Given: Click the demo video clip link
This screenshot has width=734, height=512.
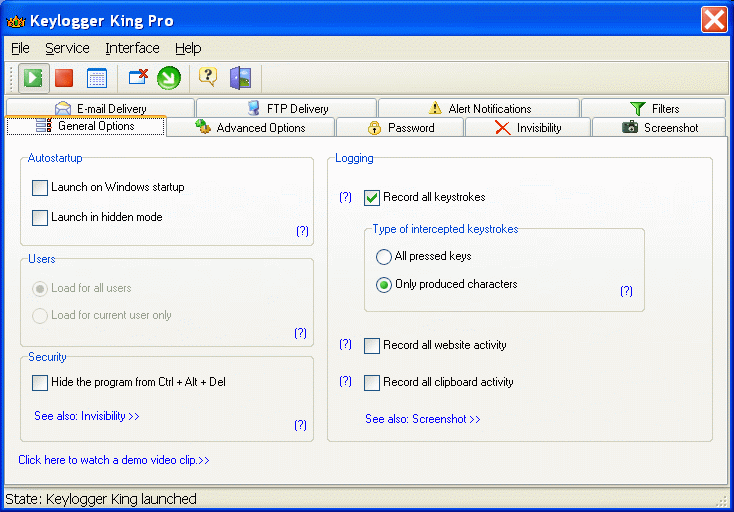Looking at the screenshot, I should pos(114,460).
